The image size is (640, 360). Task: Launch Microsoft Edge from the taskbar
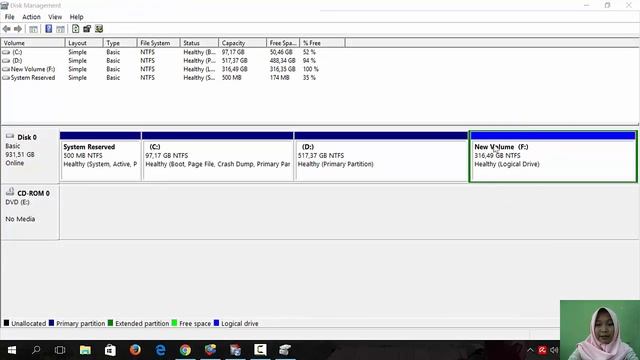tap(160, 350)
